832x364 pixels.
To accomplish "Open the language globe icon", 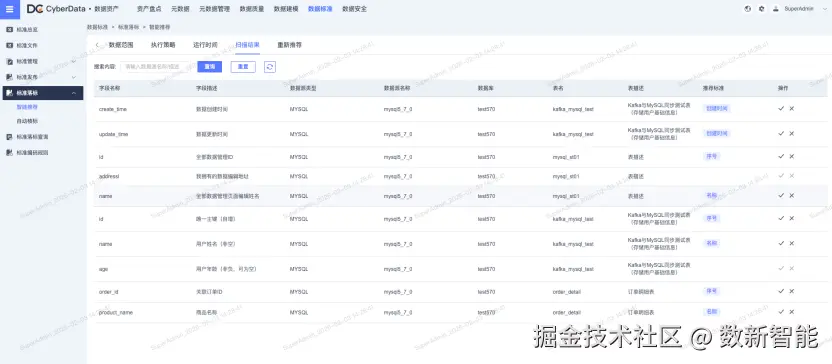I will coord(748,8).
